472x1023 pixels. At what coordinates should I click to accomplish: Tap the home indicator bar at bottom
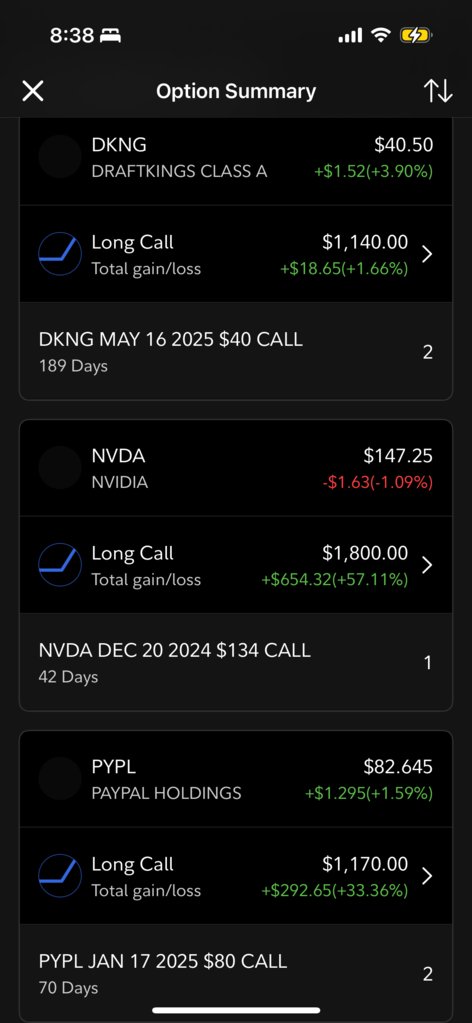(x=236, y=1010)
